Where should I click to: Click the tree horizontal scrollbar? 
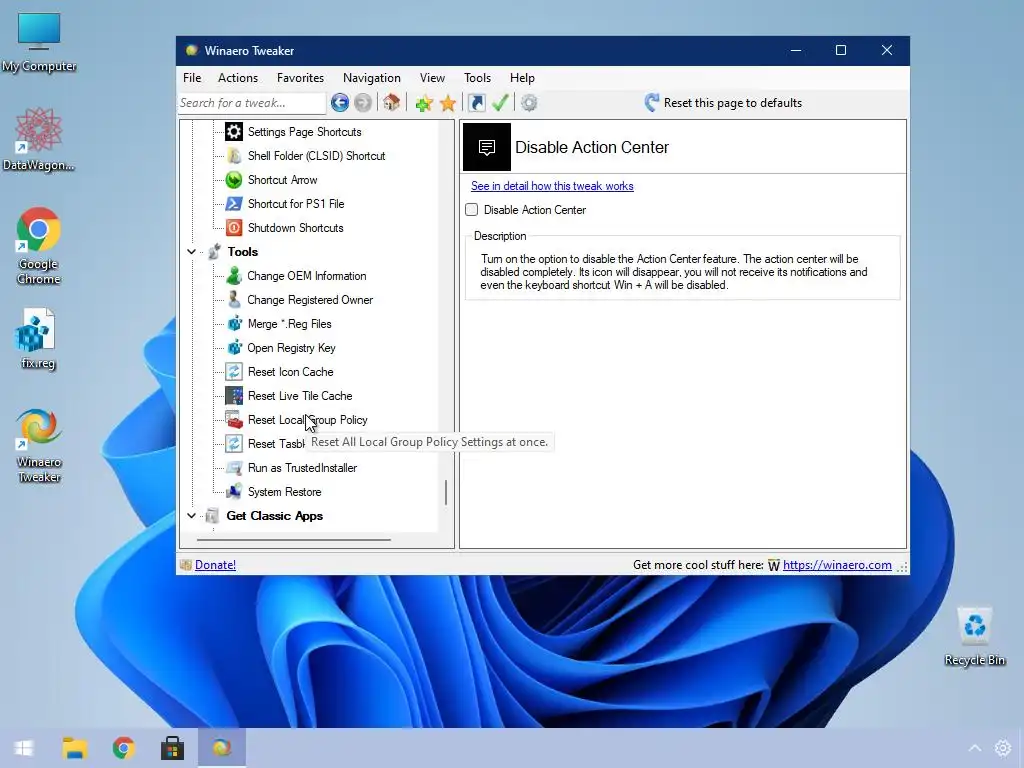pos(294,540)
